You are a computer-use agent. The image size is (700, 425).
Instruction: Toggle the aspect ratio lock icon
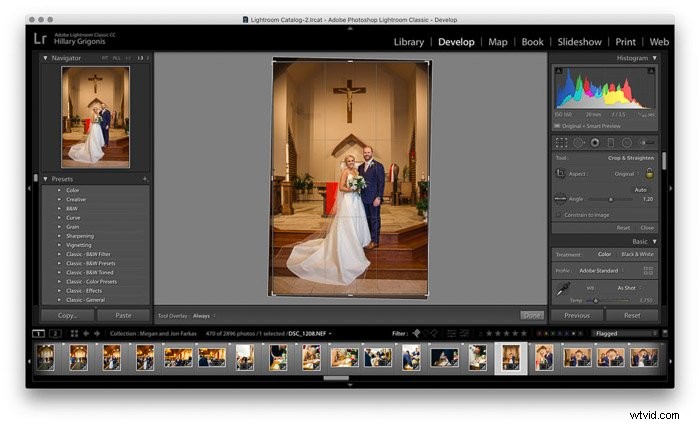[x=650, y=173]
